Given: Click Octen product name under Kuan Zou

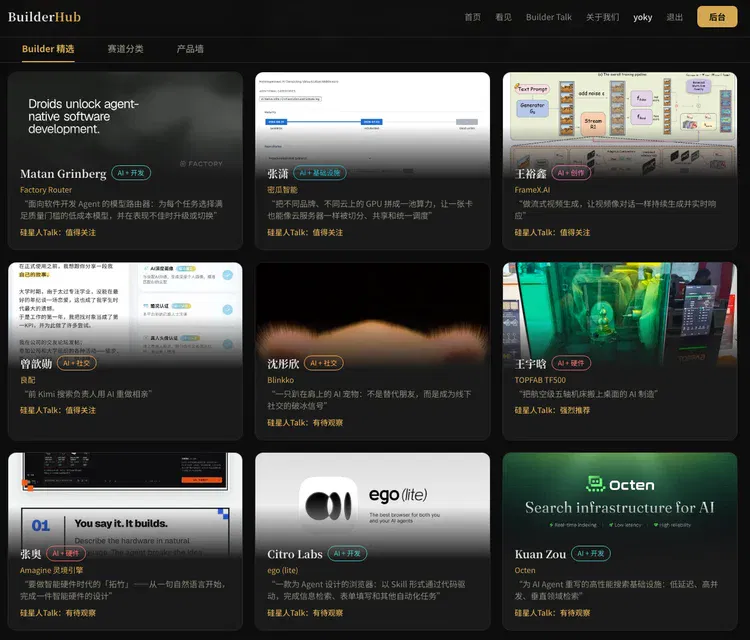Looking at the screenshot, I should click(x=525, y=571).
